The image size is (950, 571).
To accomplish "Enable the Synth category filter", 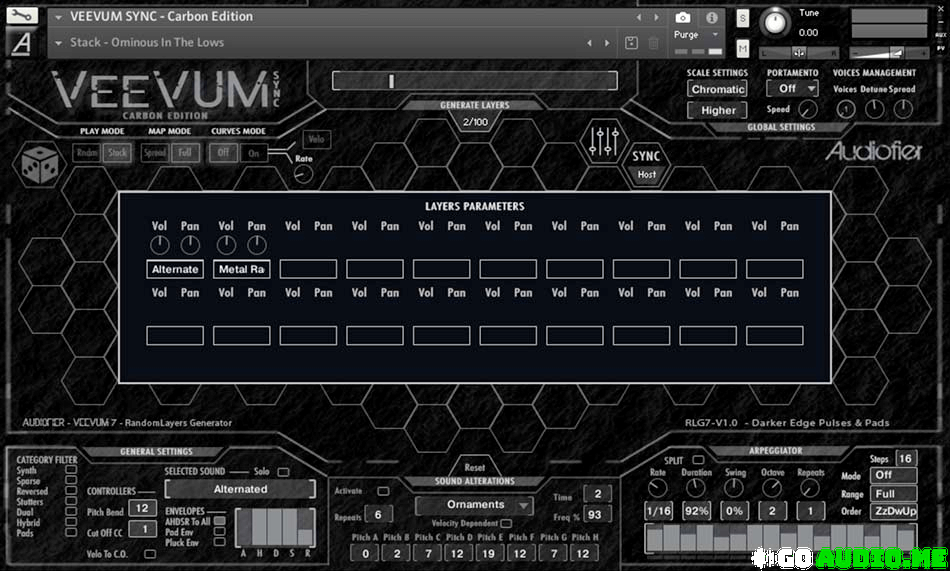I will [x=71, y=470].
